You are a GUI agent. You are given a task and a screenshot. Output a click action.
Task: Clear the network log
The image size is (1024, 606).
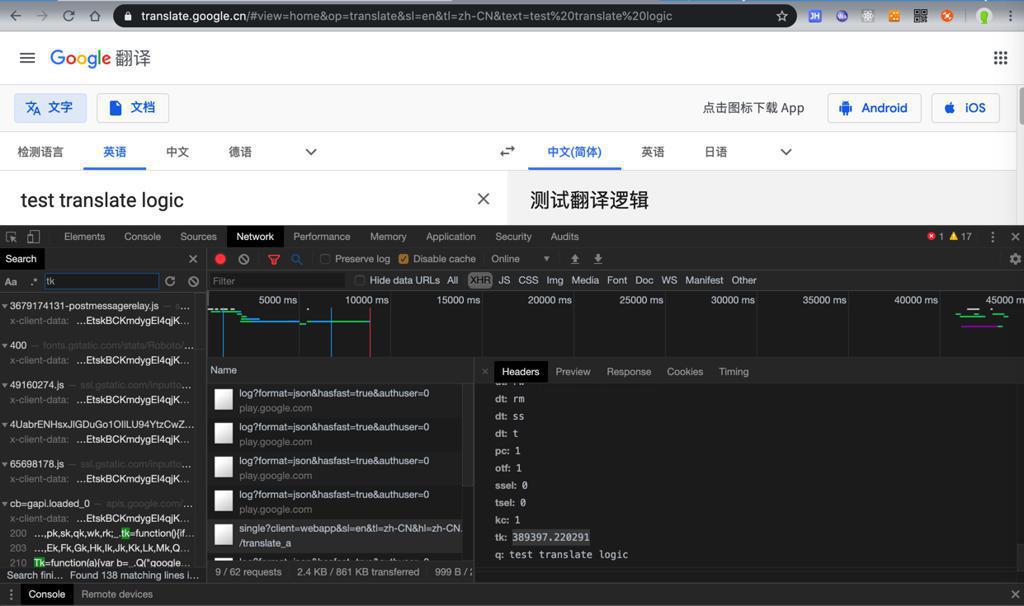[244, 259]
